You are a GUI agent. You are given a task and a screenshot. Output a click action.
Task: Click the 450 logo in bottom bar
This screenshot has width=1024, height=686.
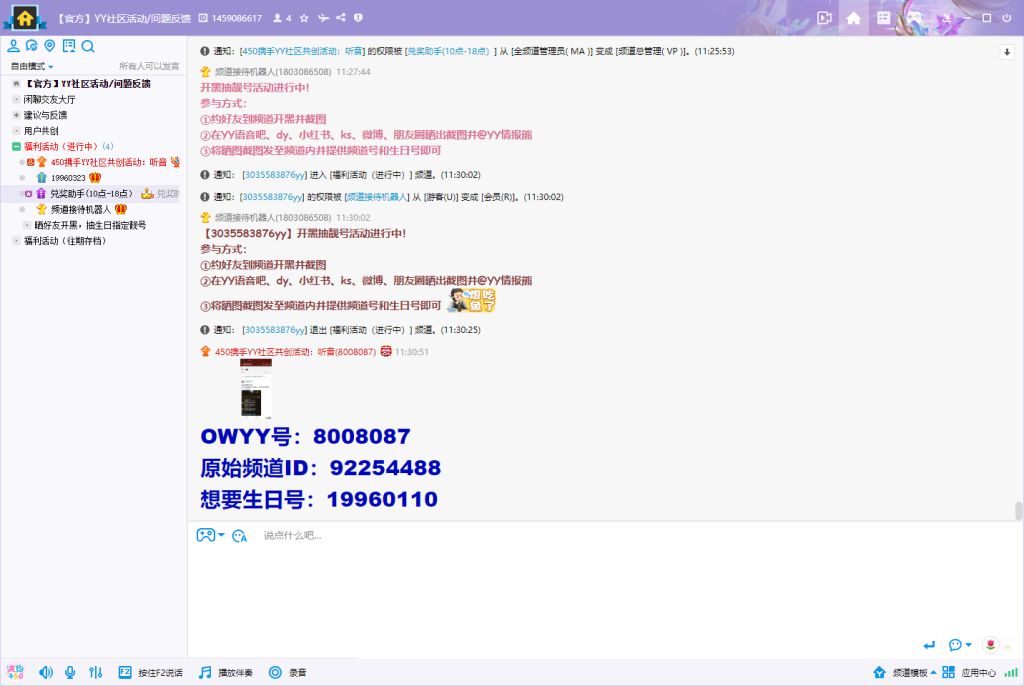(x=15, y=672)
